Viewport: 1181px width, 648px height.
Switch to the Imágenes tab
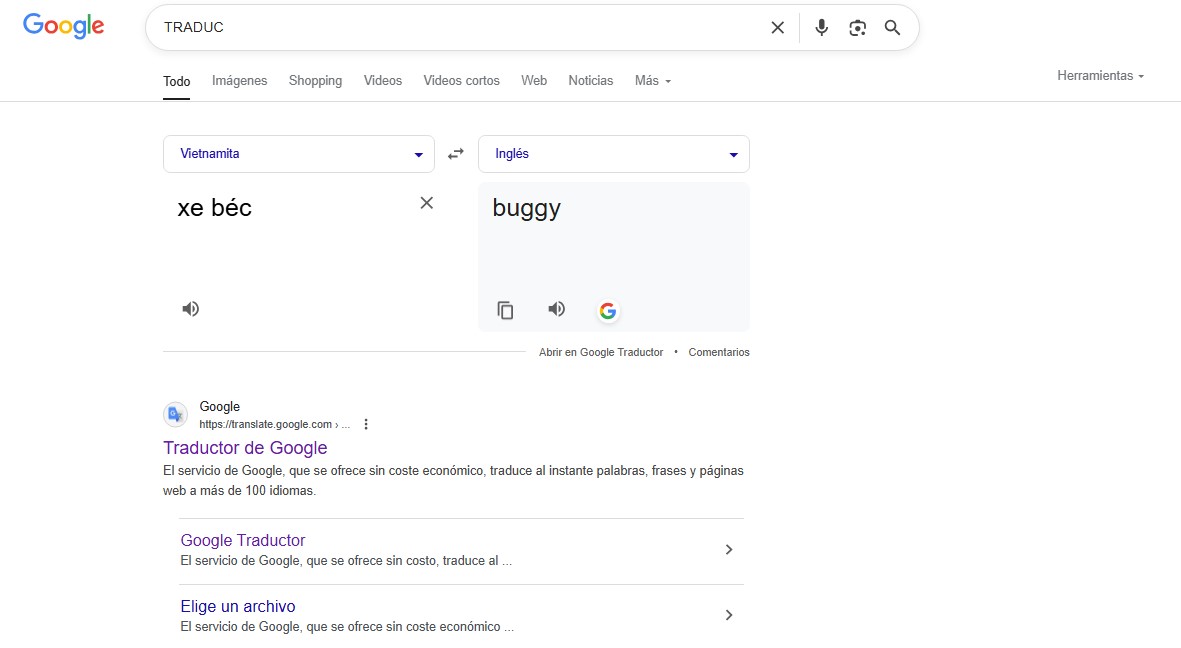coord(240,81)
